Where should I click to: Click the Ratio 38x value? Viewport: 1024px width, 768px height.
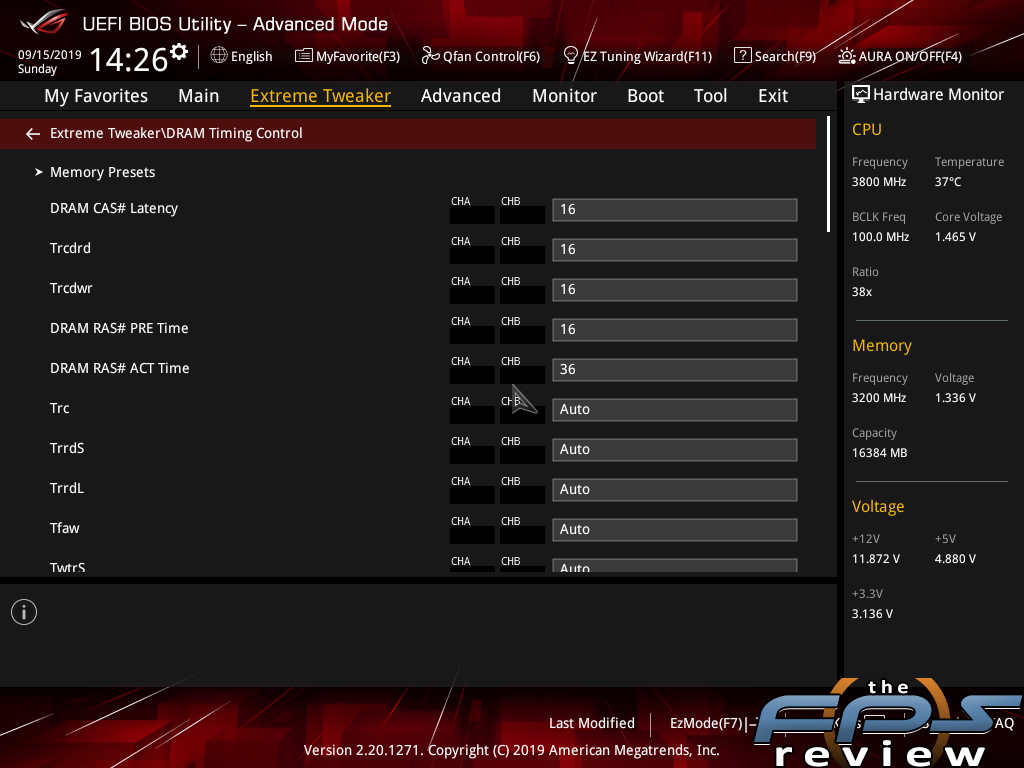862,292
